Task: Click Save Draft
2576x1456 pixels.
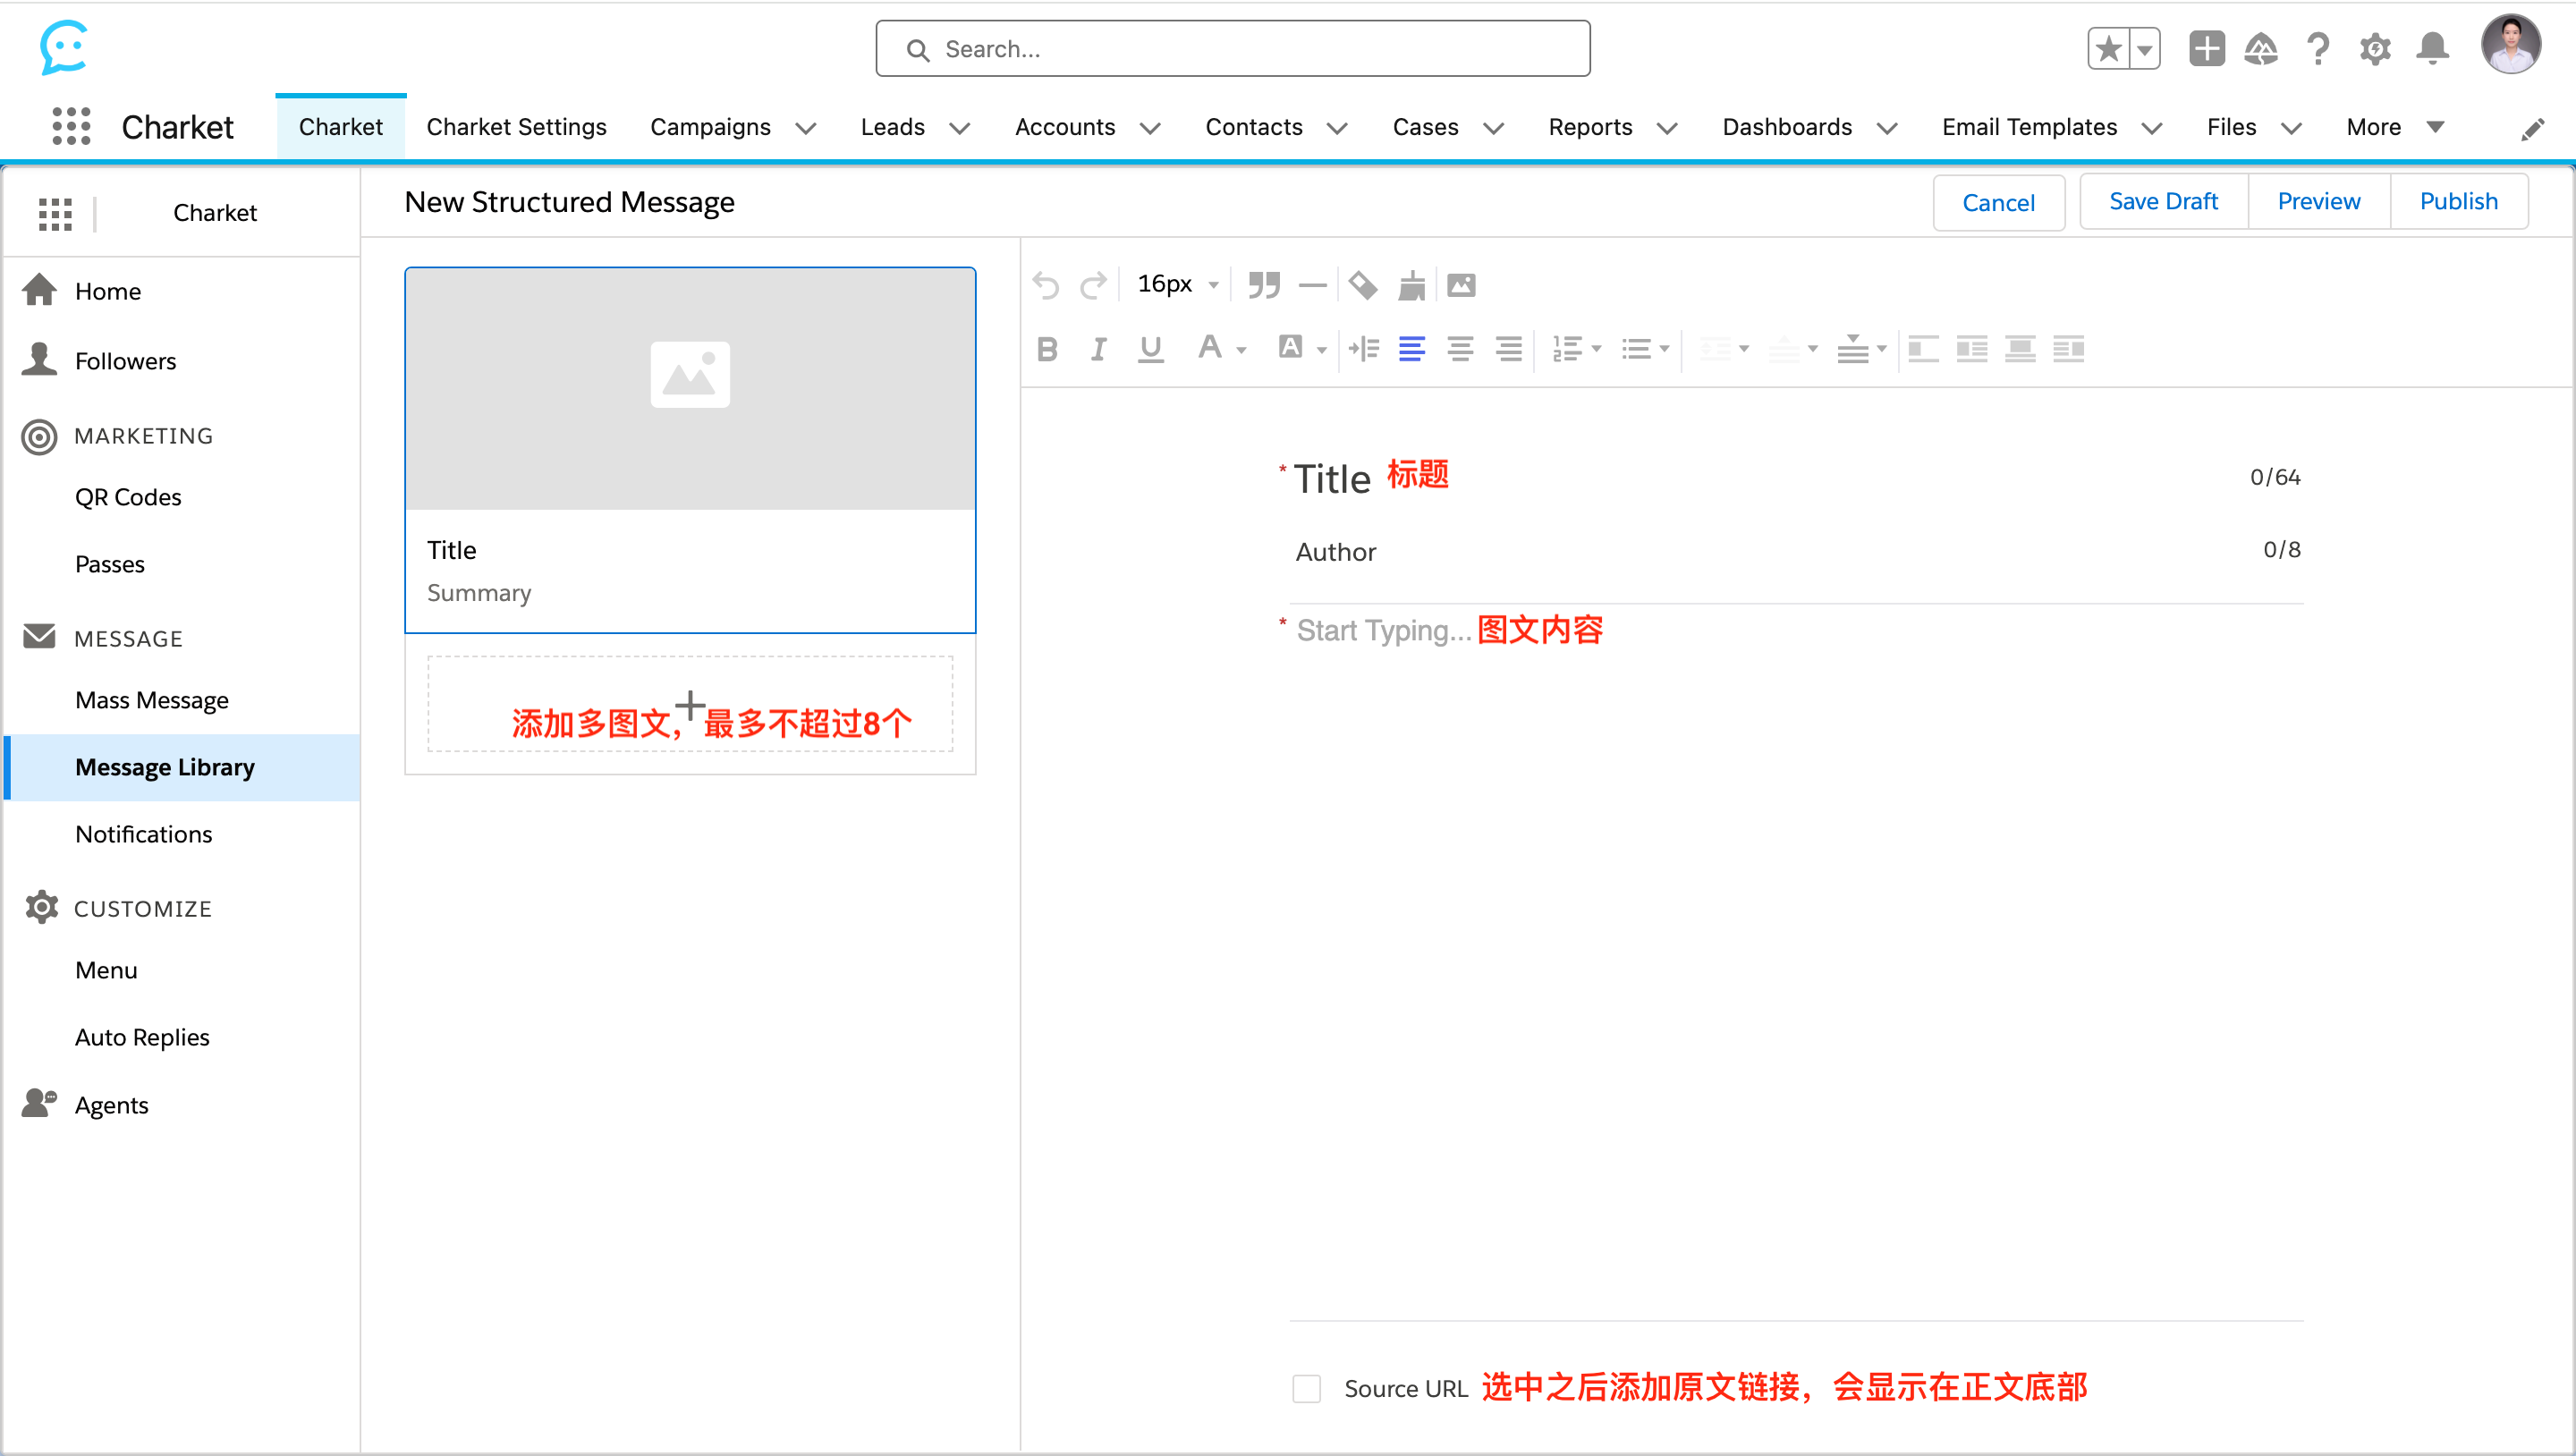Action: tap(2163, 201)
